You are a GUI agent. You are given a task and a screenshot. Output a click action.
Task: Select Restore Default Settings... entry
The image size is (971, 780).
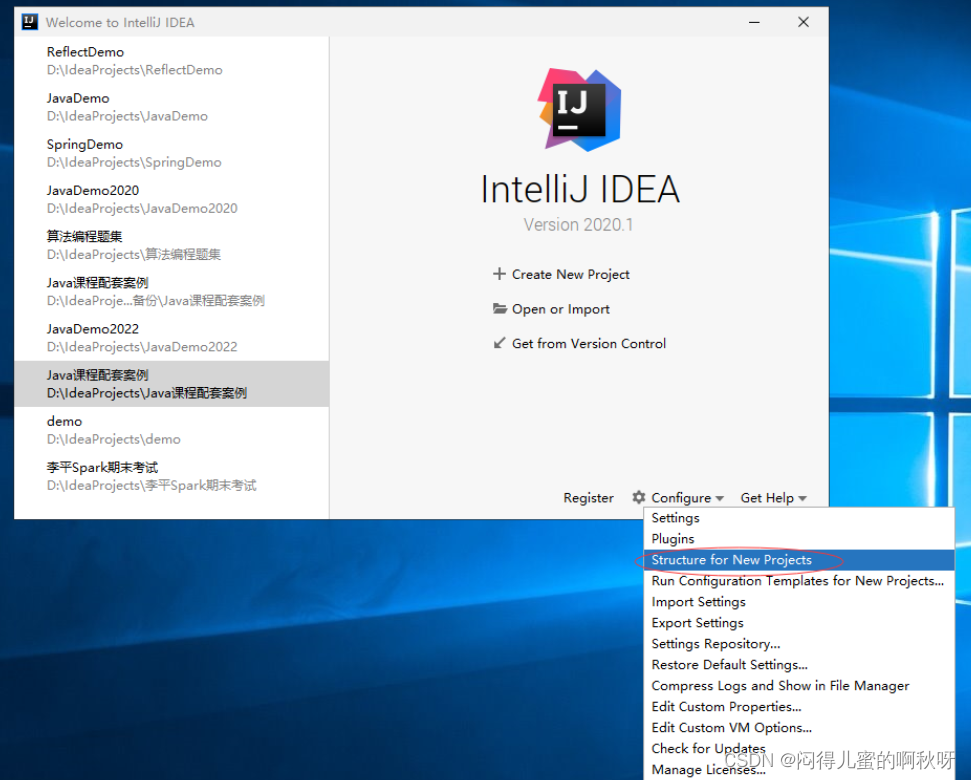point(799,665)
